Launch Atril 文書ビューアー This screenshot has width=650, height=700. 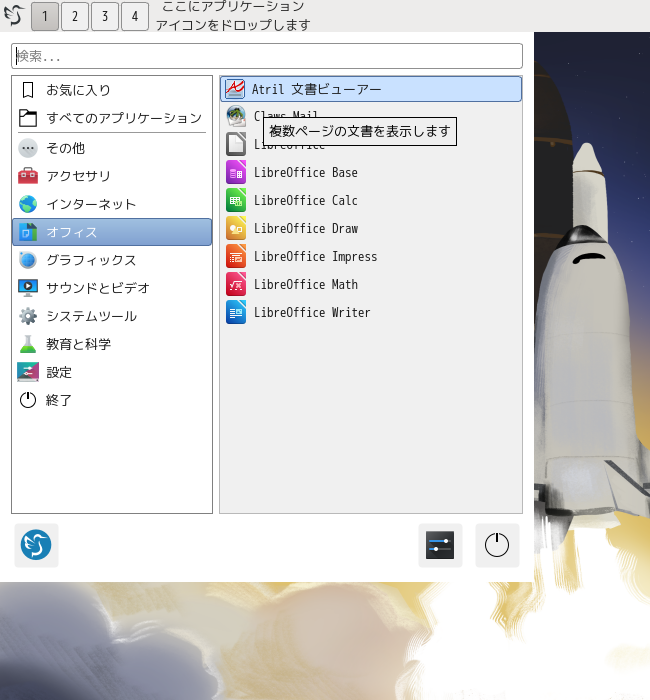pos(371,89)
